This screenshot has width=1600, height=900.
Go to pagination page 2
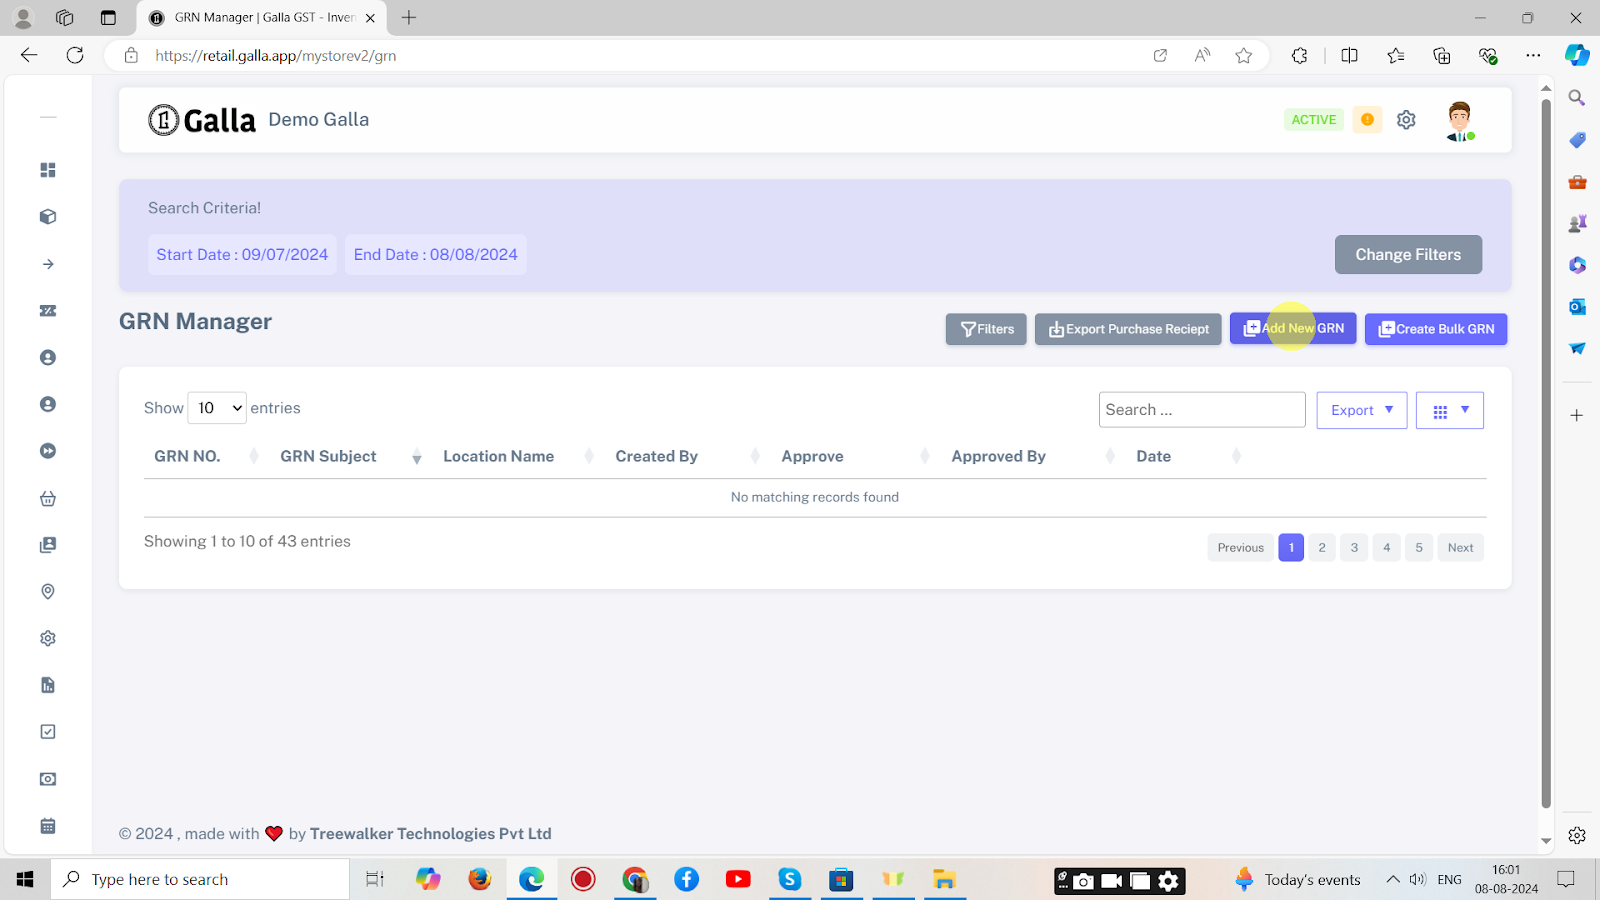coord(1322,548)
